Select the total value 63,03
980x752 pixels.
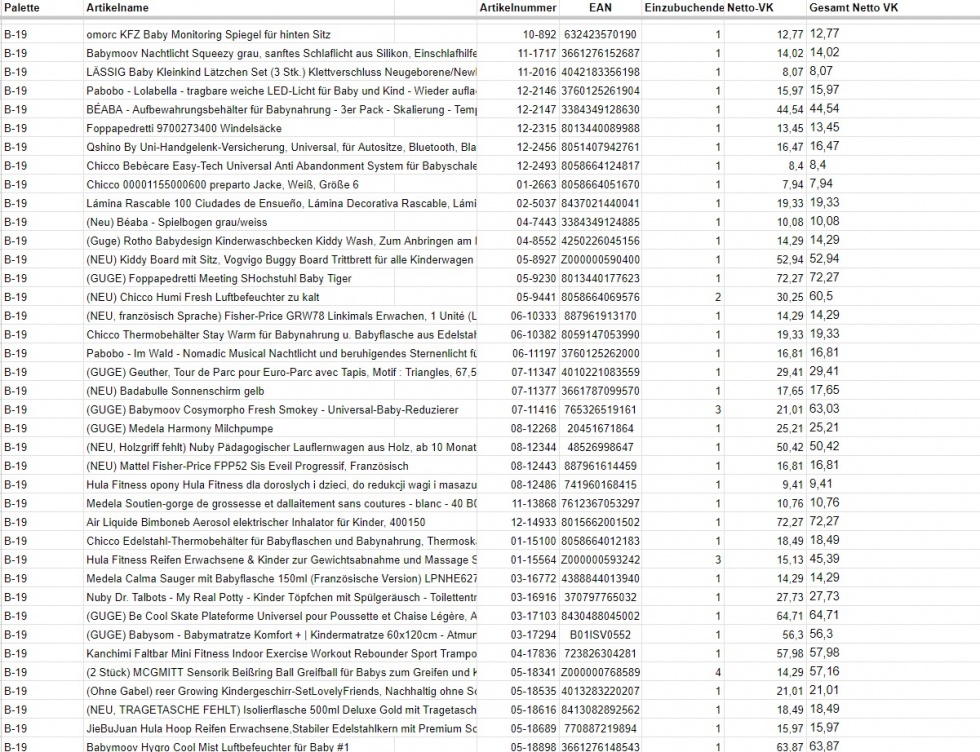tap(824, 409)
